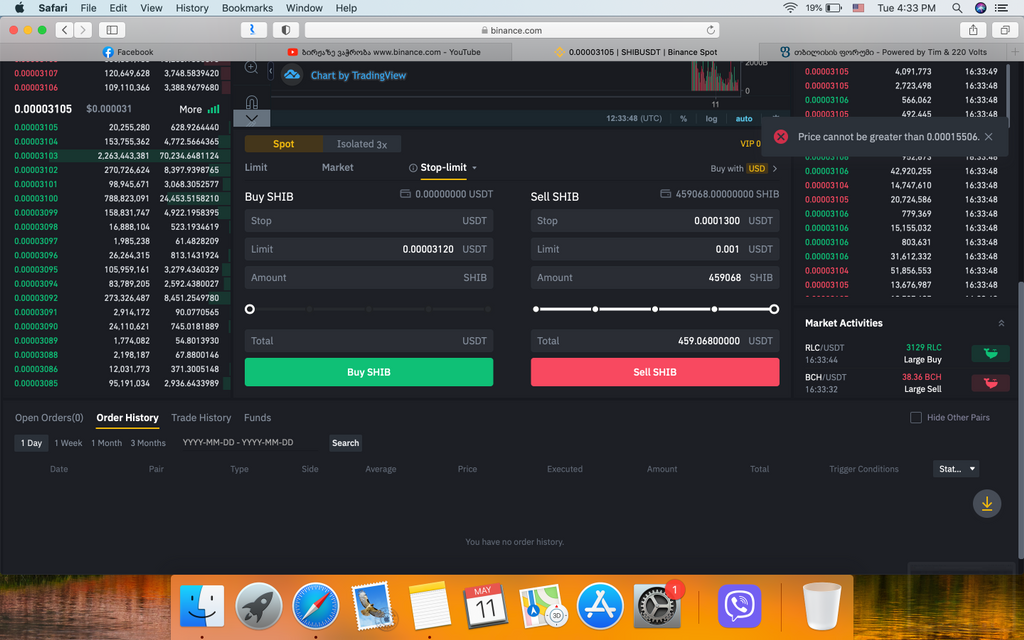Select the 1 Week history filter
The image size is (1024, 640).
(68, 443)
